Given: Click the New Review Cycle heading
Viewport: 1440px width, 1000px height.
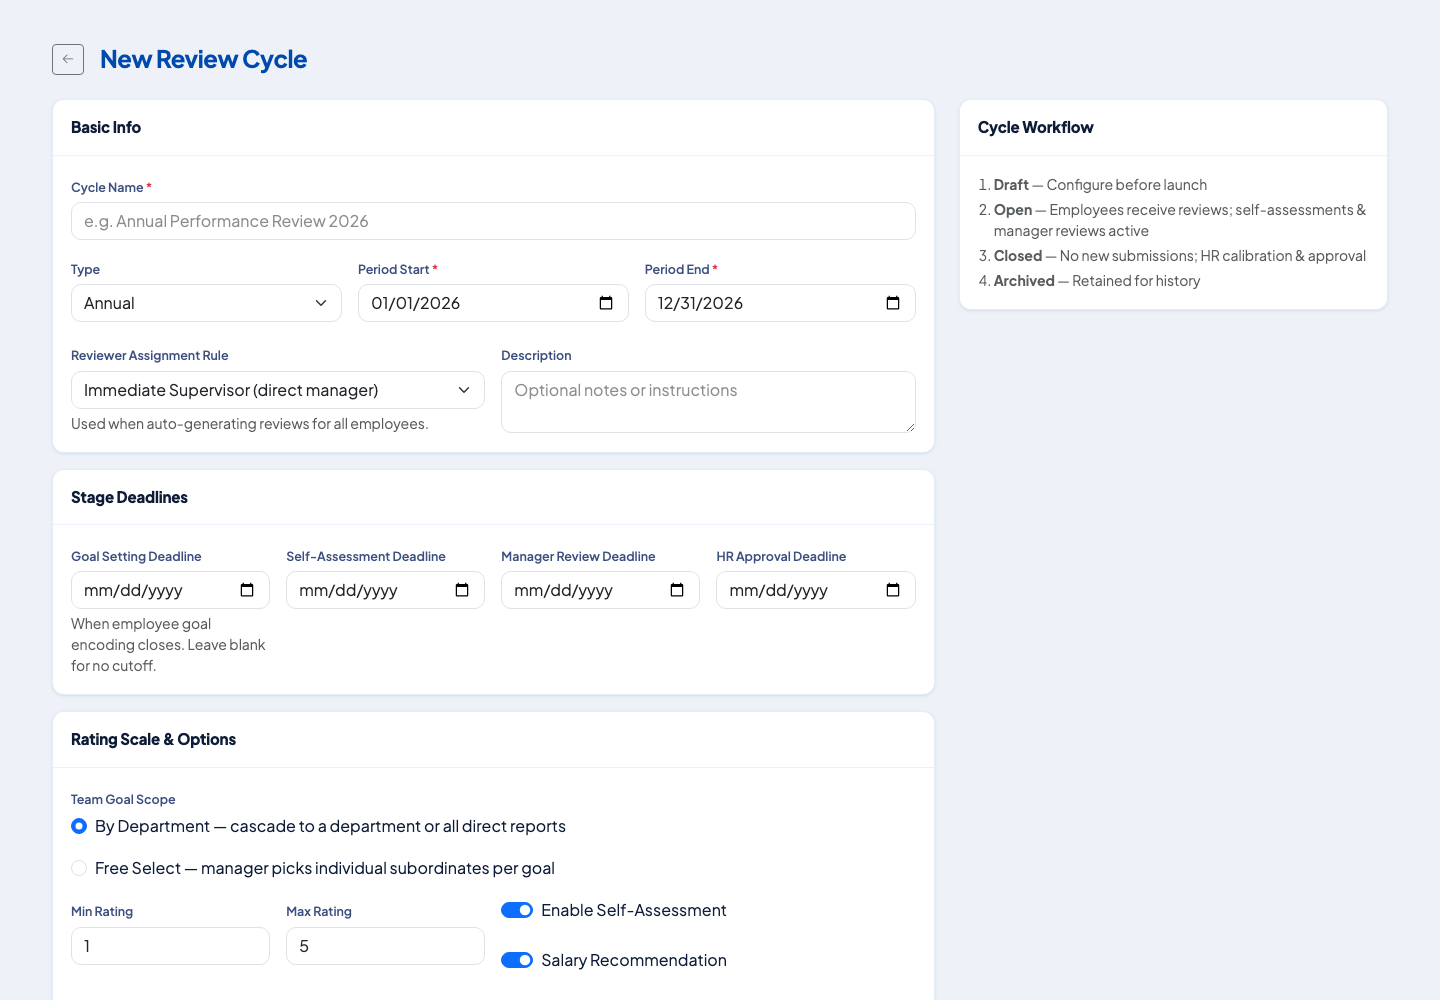Looking at the screenshot, I should pyautogui.click(x=203, y=60).
